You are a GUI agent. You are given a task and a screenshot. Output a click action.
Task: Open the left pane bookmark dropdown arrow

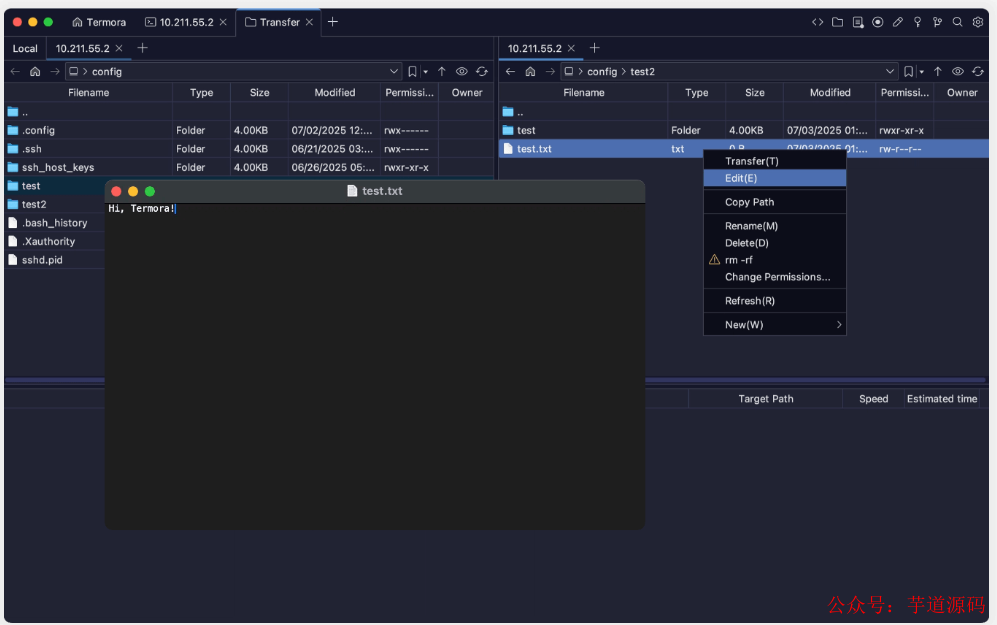coord(425,72)
